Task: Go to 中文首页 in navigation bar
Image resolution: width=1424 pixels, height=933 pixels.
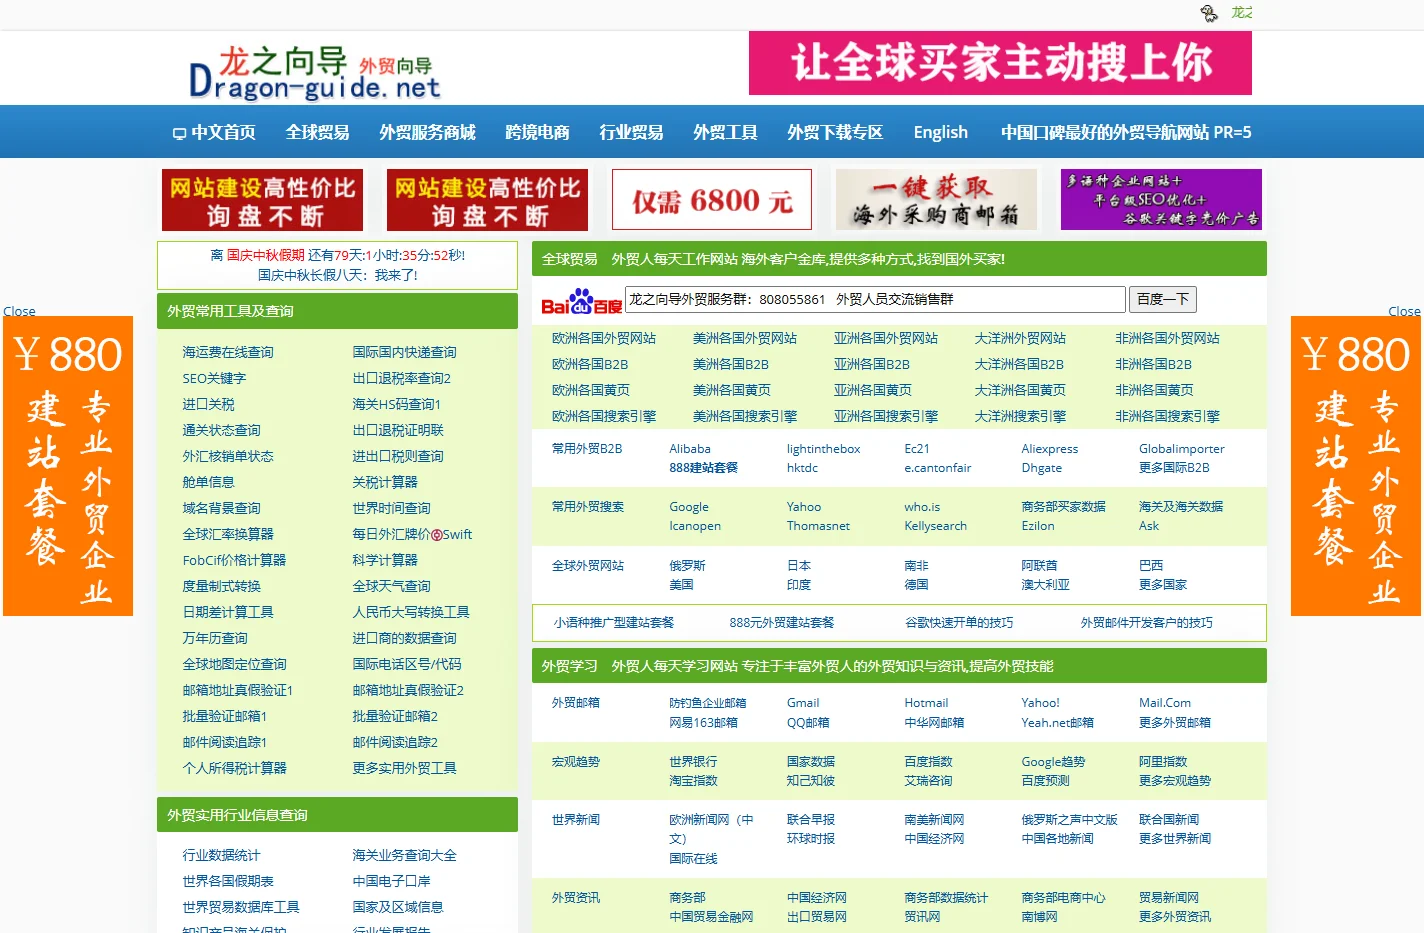Action: pyautogui.click(x=214, y=132)
